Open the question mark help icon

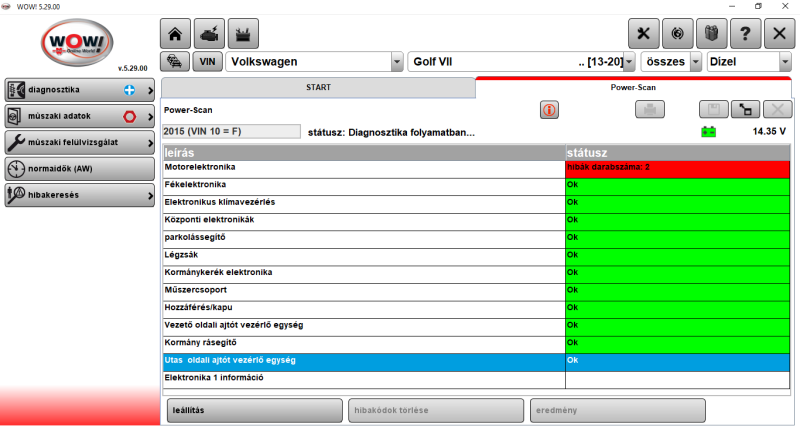[x=745, y=34]
